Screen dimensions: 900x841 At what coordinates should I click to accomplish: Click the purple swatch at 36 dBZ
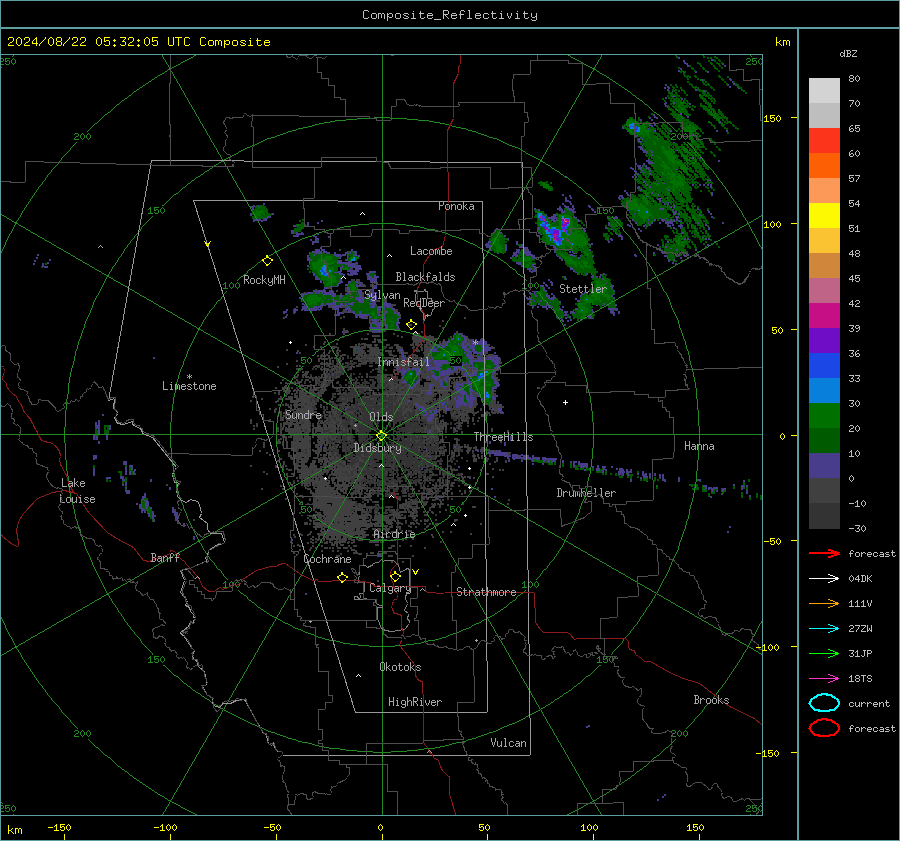(824, 340)
